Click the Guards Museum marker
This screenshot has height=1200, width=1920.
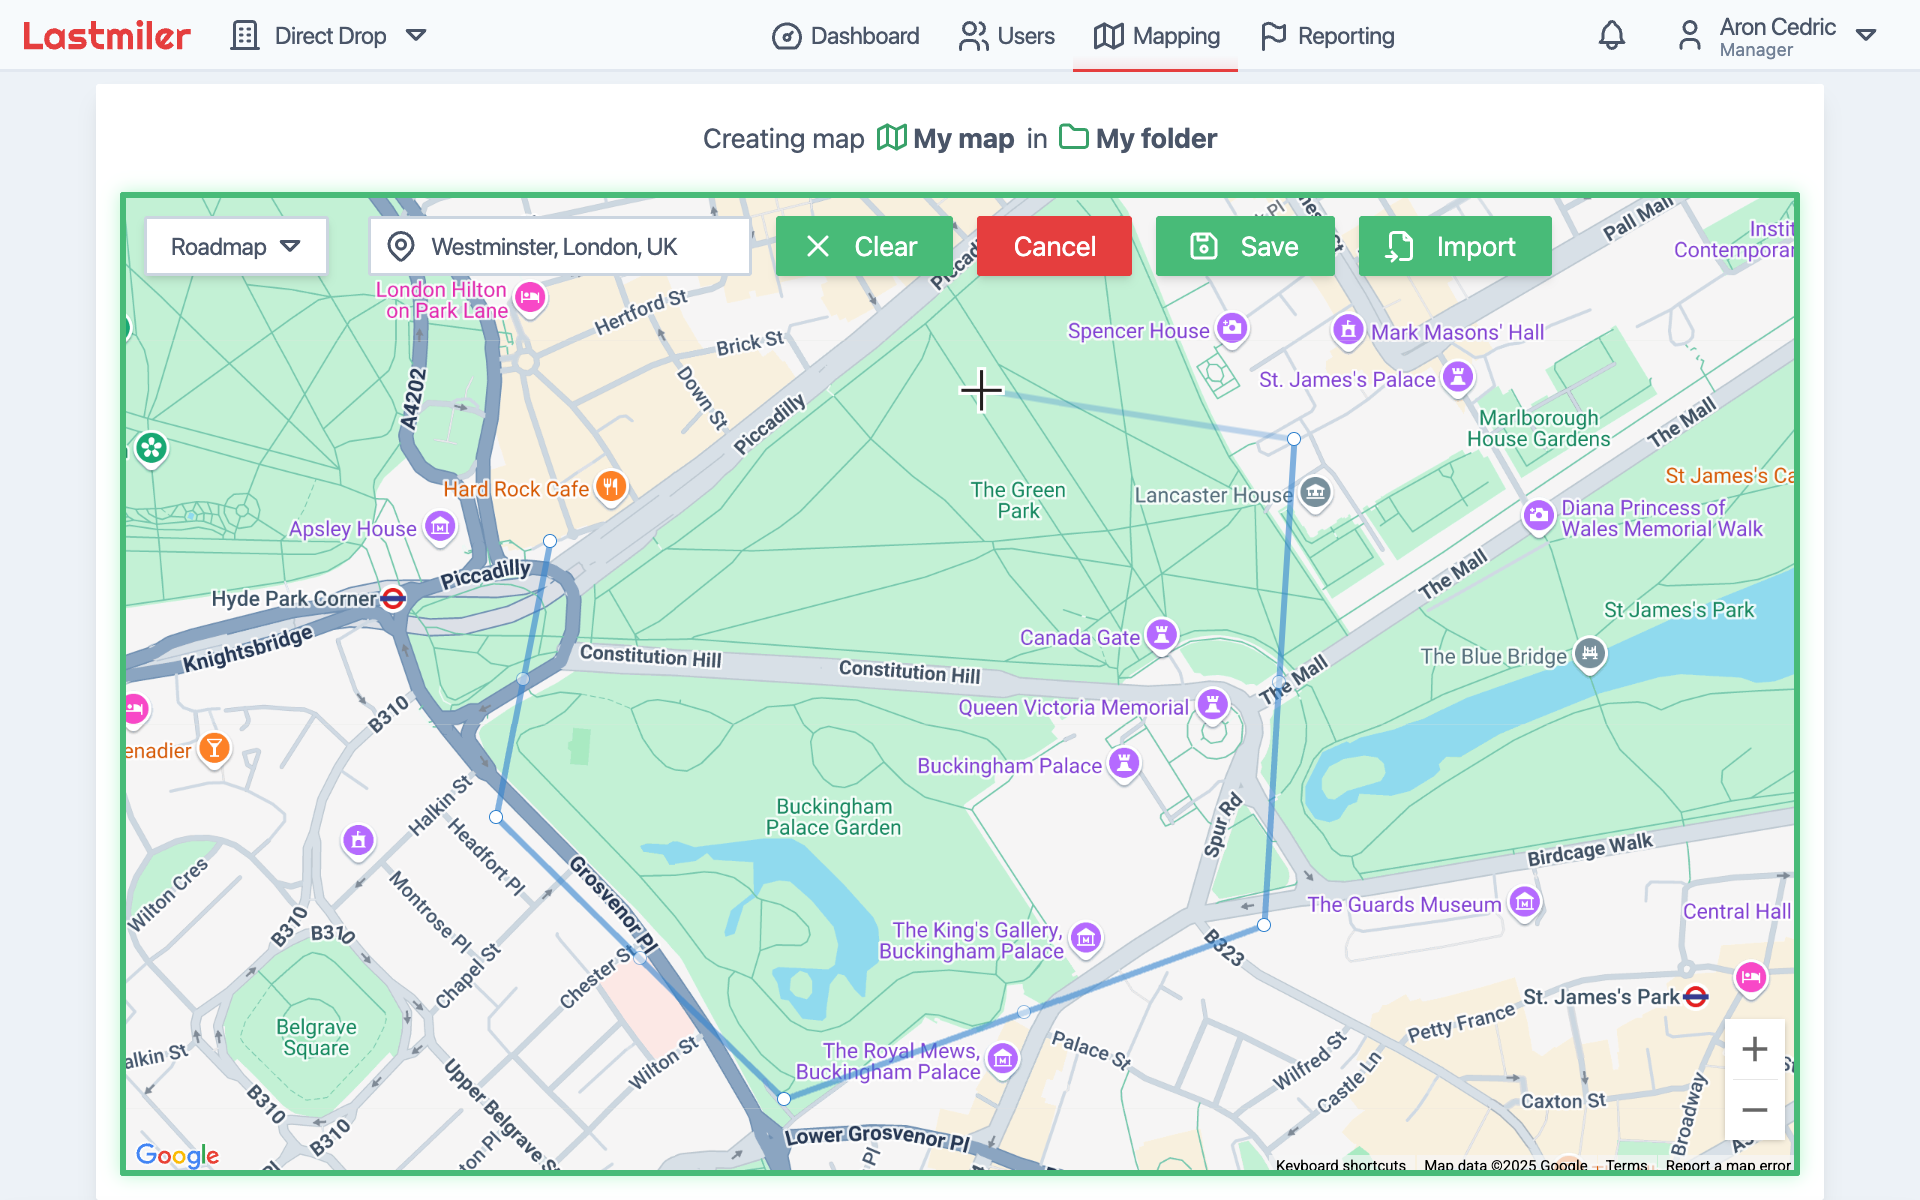1525,903
